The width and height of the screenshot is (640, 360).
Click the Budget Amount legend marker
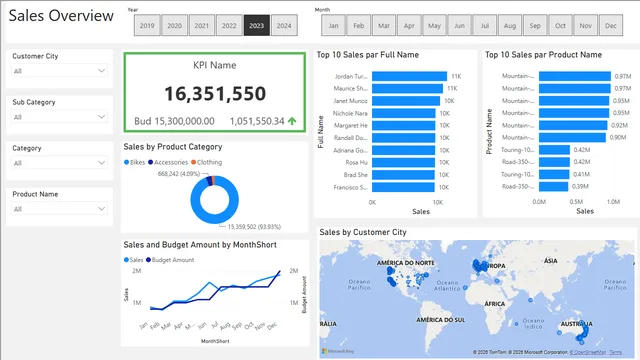click(149, 260)
